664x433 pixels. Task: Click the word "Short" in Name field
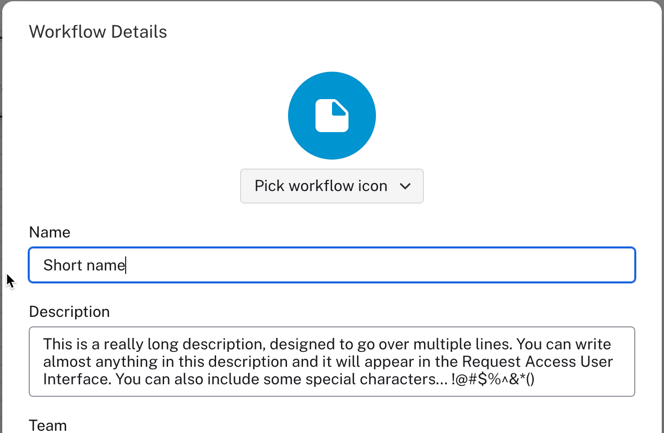pyautogui.click(x=62, y=265)
